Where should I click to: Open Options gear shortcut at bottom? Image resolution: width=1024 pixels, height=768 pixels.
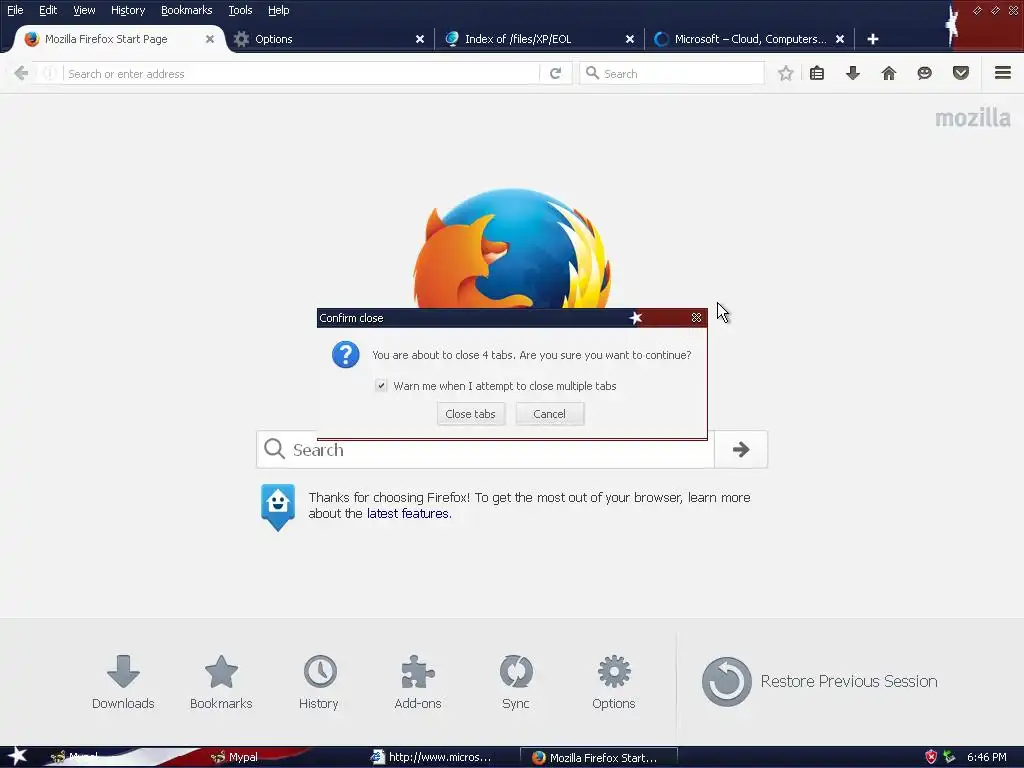[x=614, y=682]
